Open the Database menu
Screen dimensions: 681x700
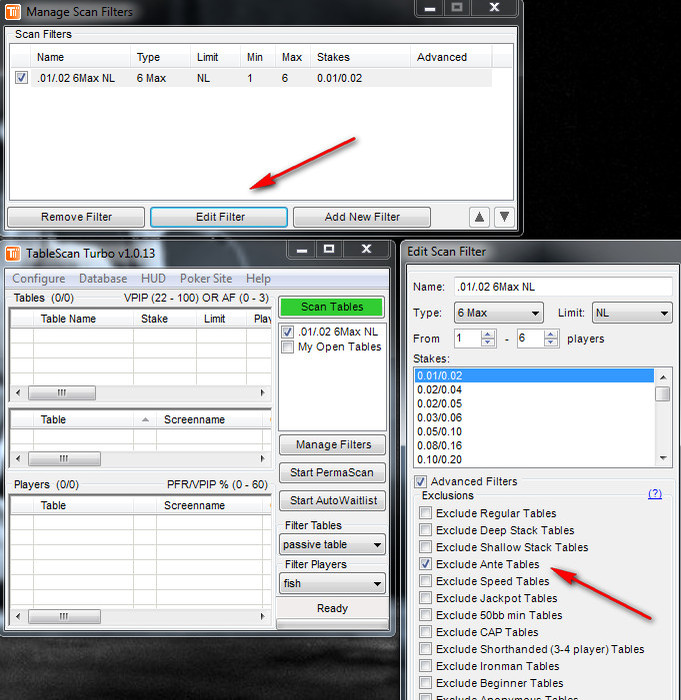tap(103, 279)
